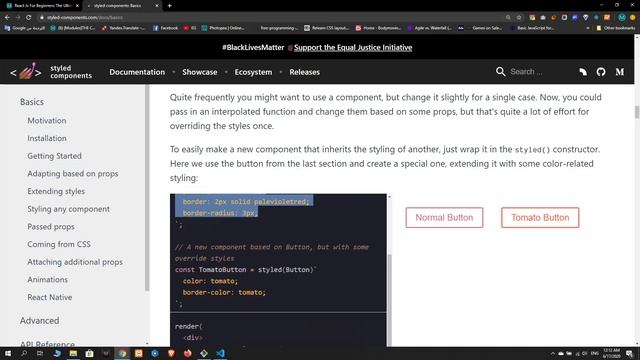The height and width of the screenshot is (360, 640).
Task: Click the styled-components logo icon
Action: click(26, 72)
